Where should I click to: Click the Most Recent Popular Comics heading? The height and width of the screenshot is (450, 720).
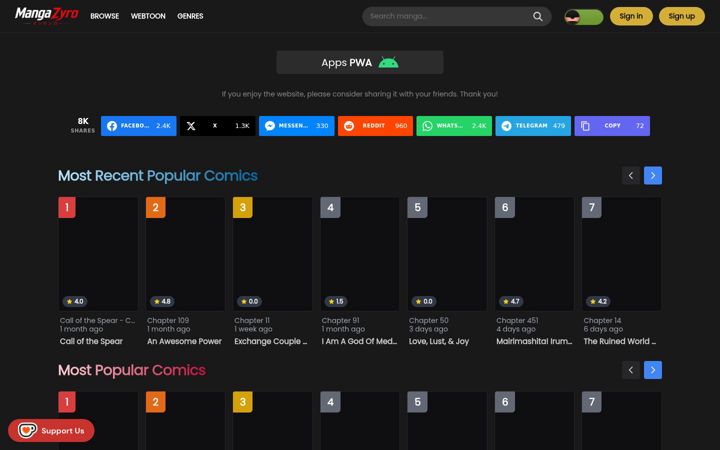tap(158, 175)
